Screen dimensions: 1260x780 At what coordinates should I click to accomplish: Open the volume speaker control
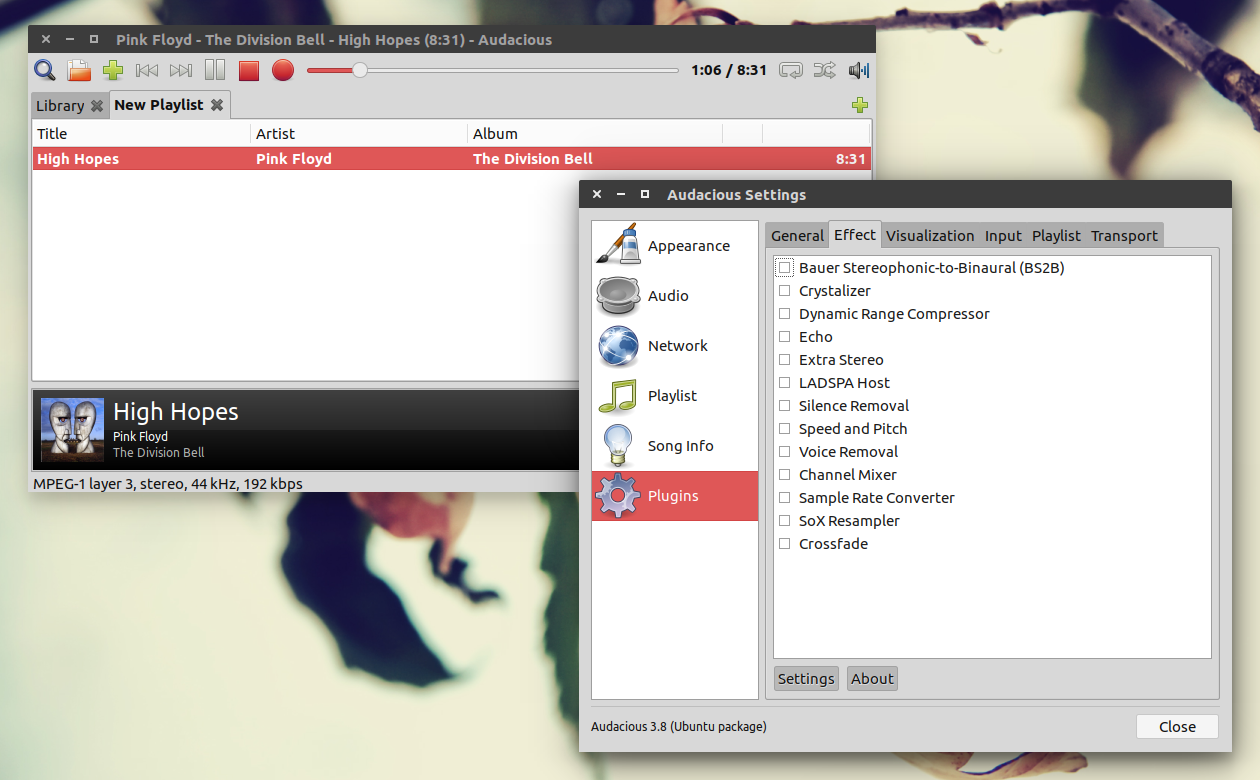(x=859, y=70)
